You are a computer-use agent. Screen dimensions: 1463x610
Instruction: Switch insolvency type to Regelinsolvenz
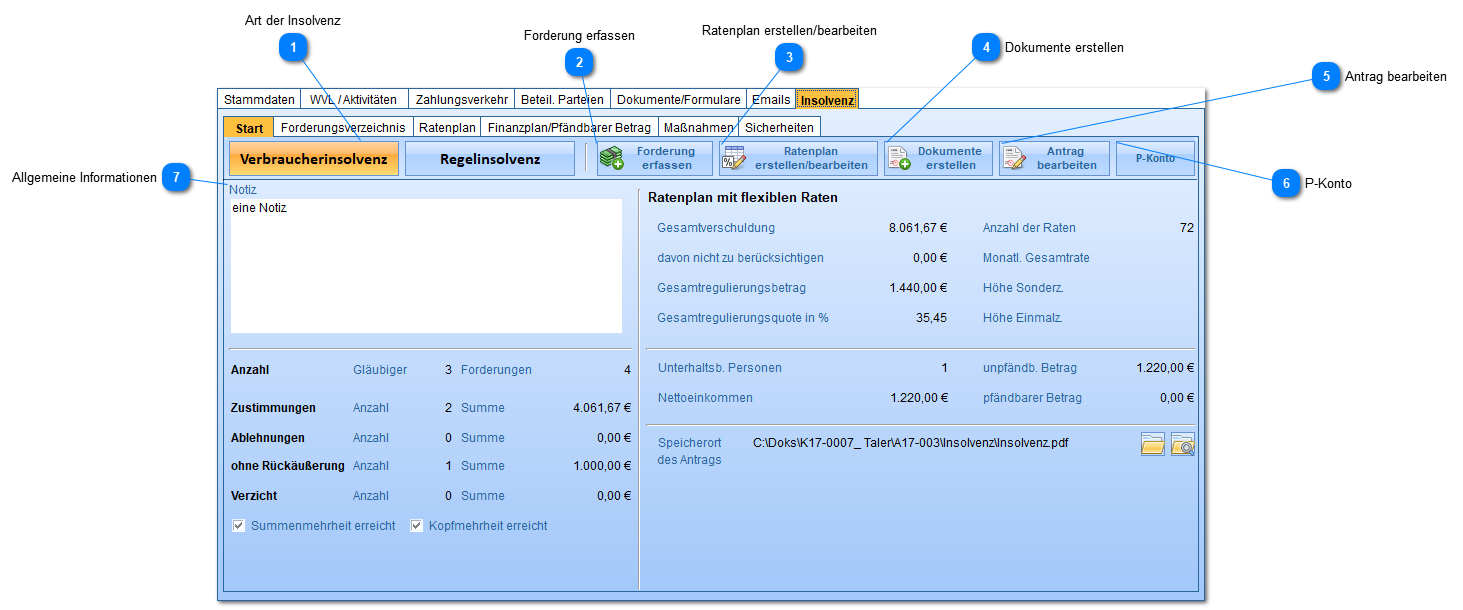tap(490, 159)
